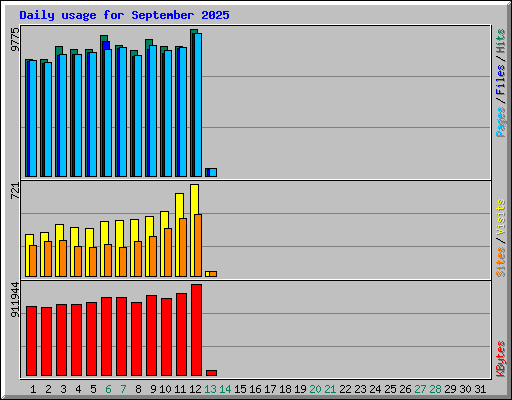The image size is (512, 400).
Task: Click the day 12 axis label
Action: coord(195,389)
